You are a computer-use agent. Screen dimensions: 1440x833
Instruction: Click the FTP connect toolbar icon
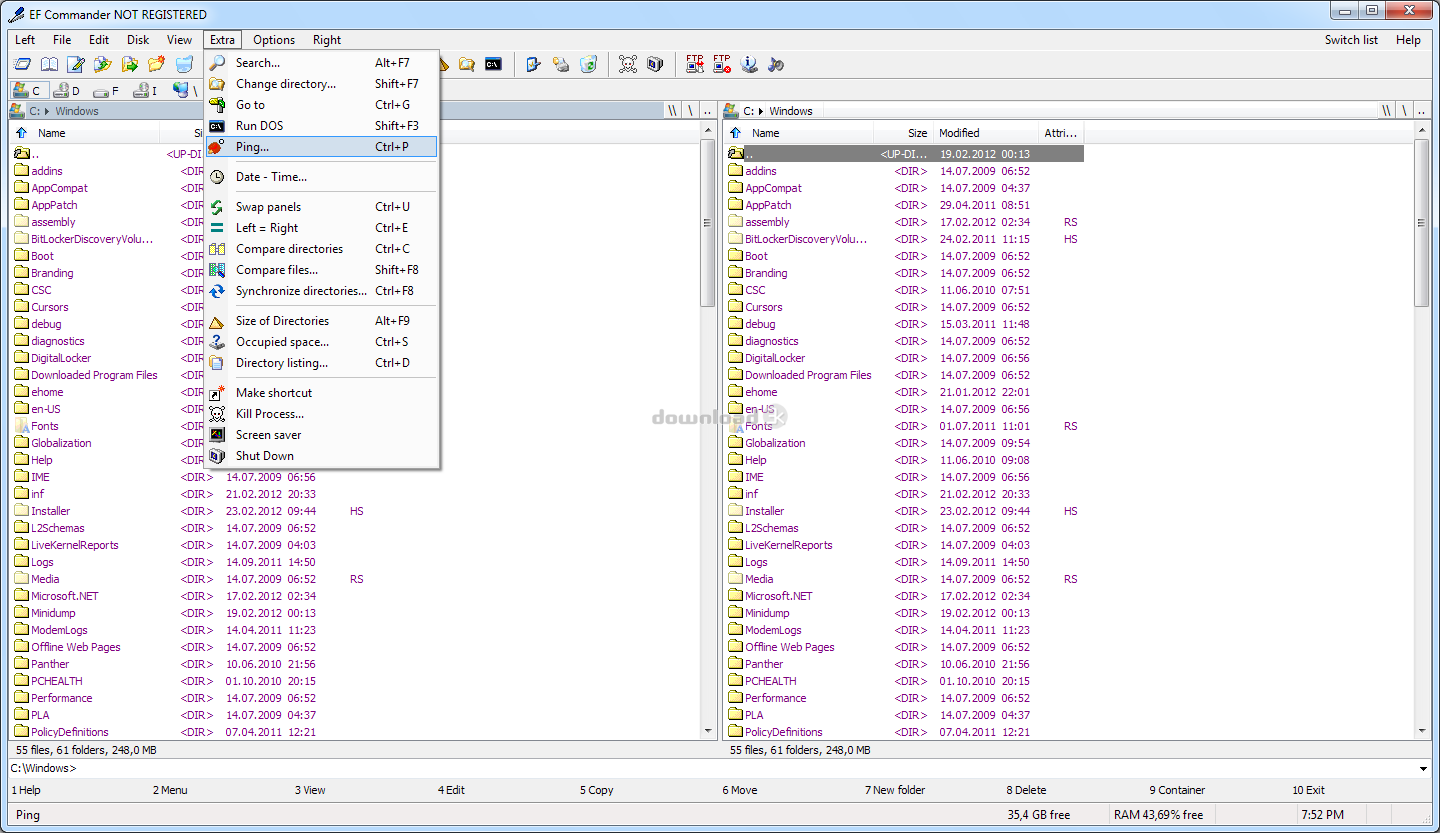pyautogui.click(x=694, y=65)
